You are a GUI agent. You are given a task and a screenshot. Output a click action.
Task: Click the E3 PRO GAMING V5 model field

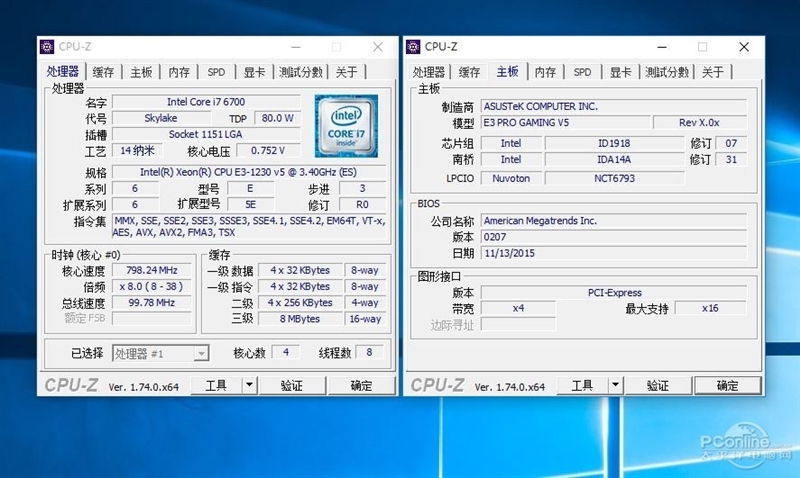(566, 122)
